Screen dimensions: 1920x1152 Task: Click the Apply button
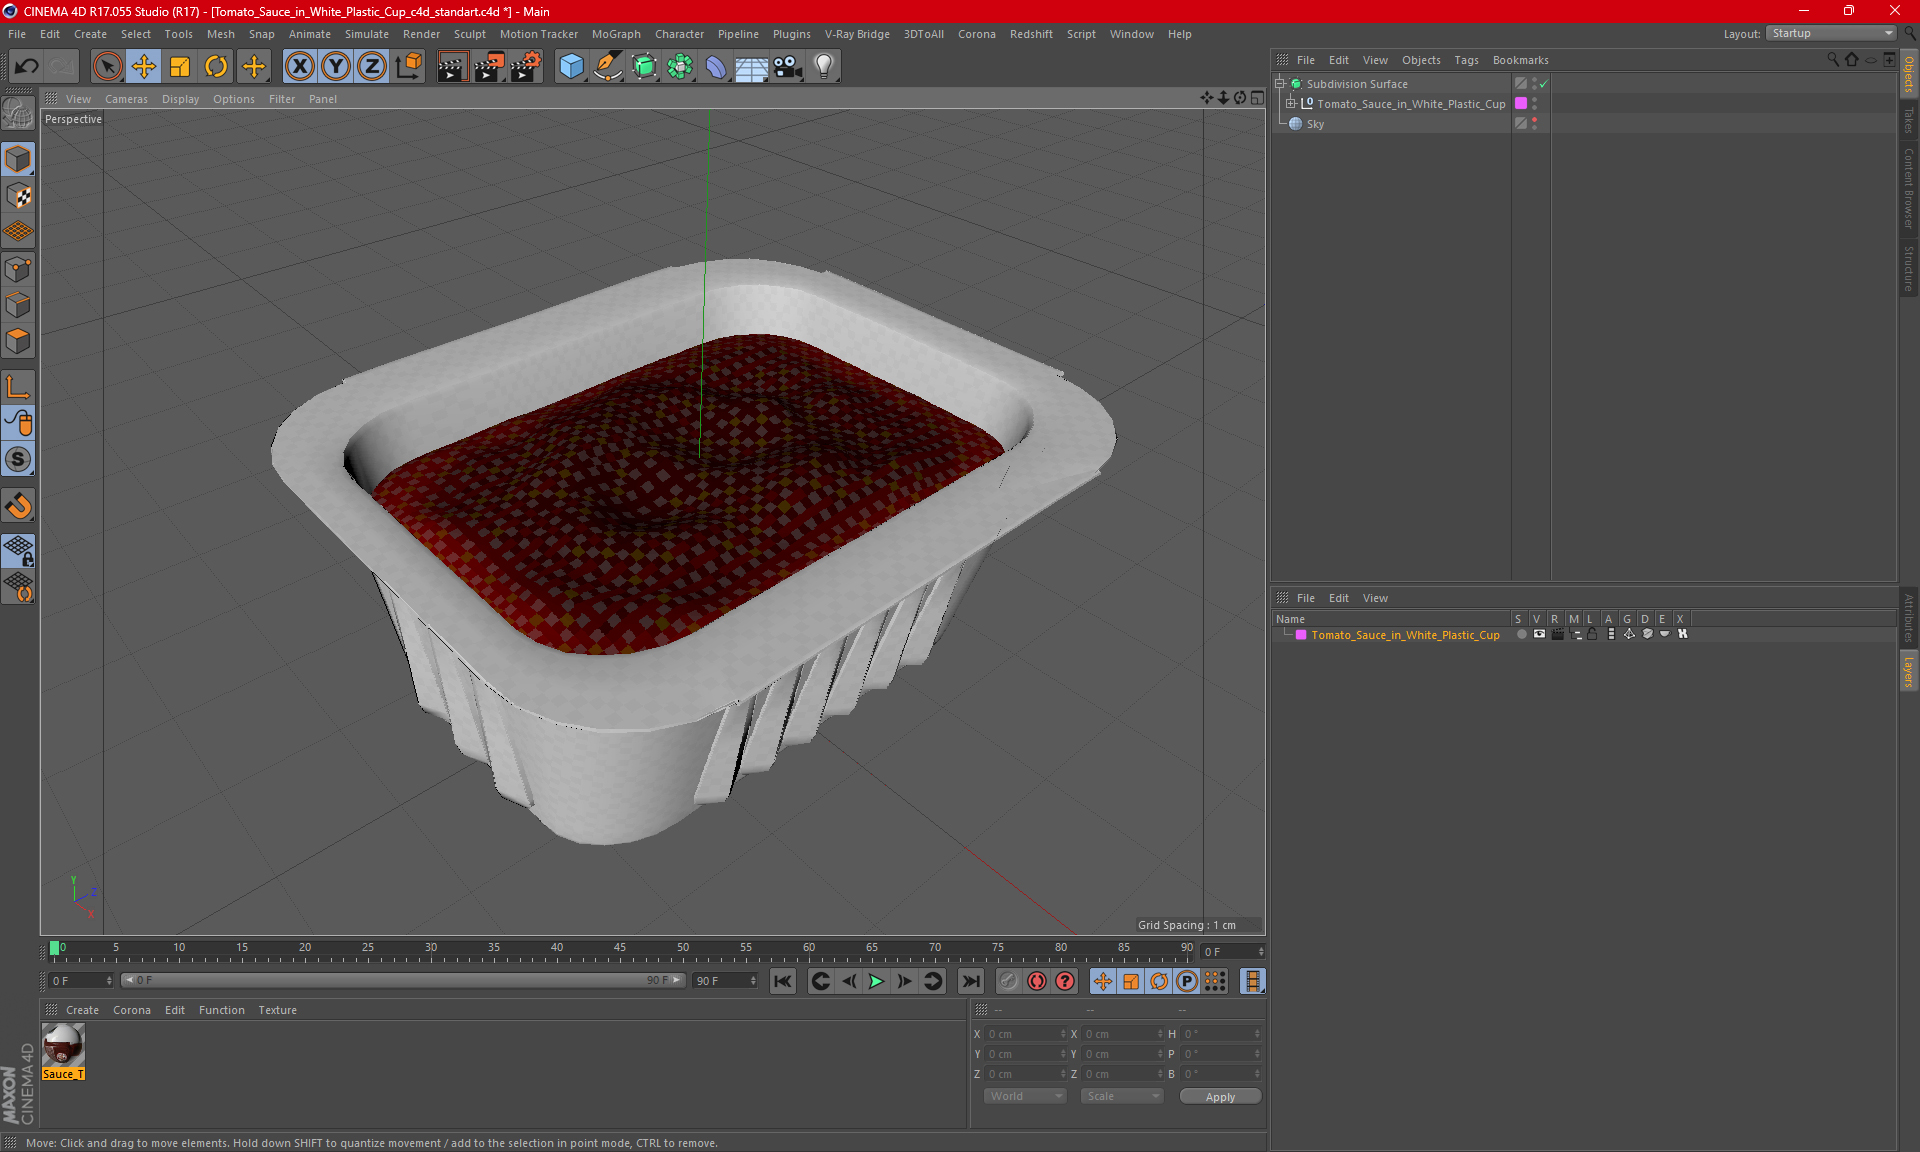[1220, 1097]
